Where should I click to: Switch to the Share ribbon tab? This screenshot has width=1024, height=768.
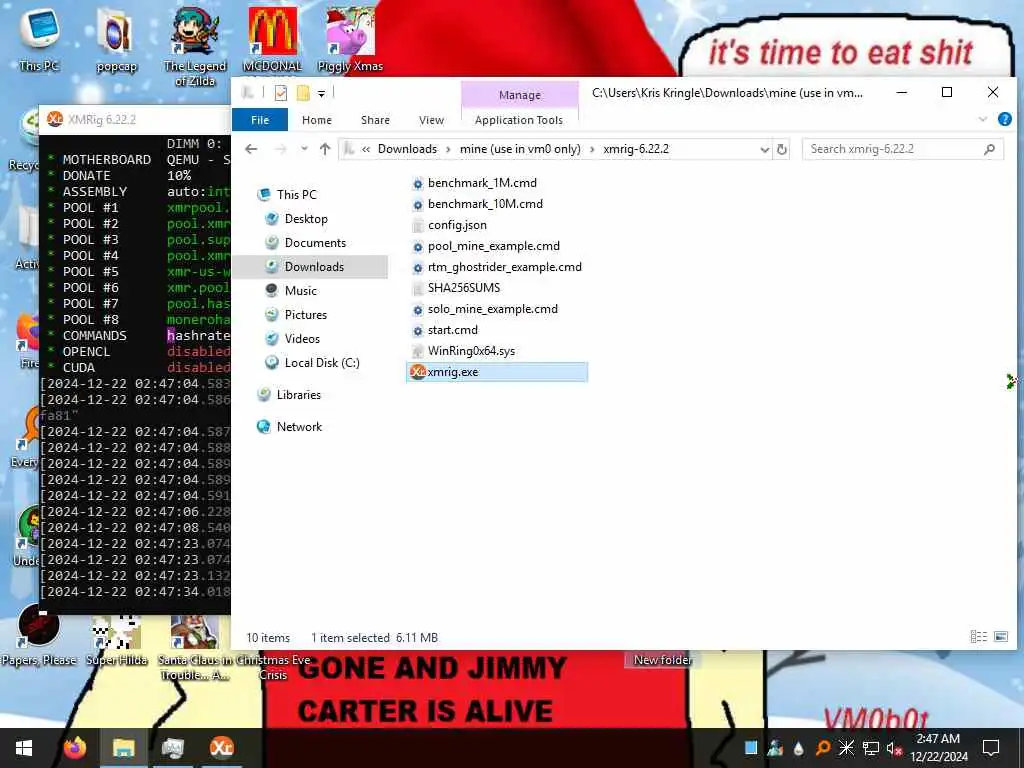(376, 120)
